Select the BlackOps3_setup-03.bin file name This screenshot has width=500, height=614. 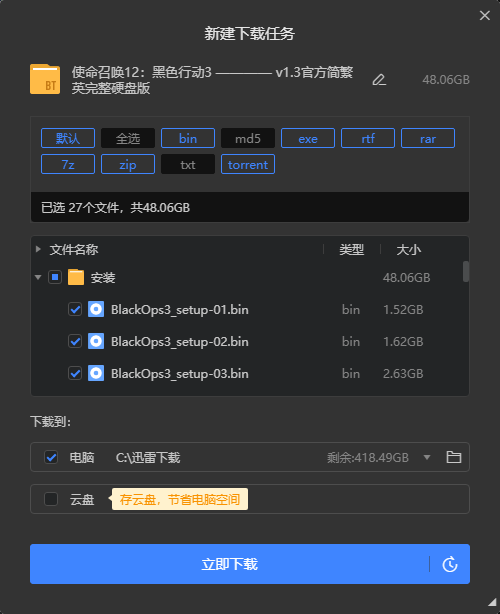coord(180,374)
